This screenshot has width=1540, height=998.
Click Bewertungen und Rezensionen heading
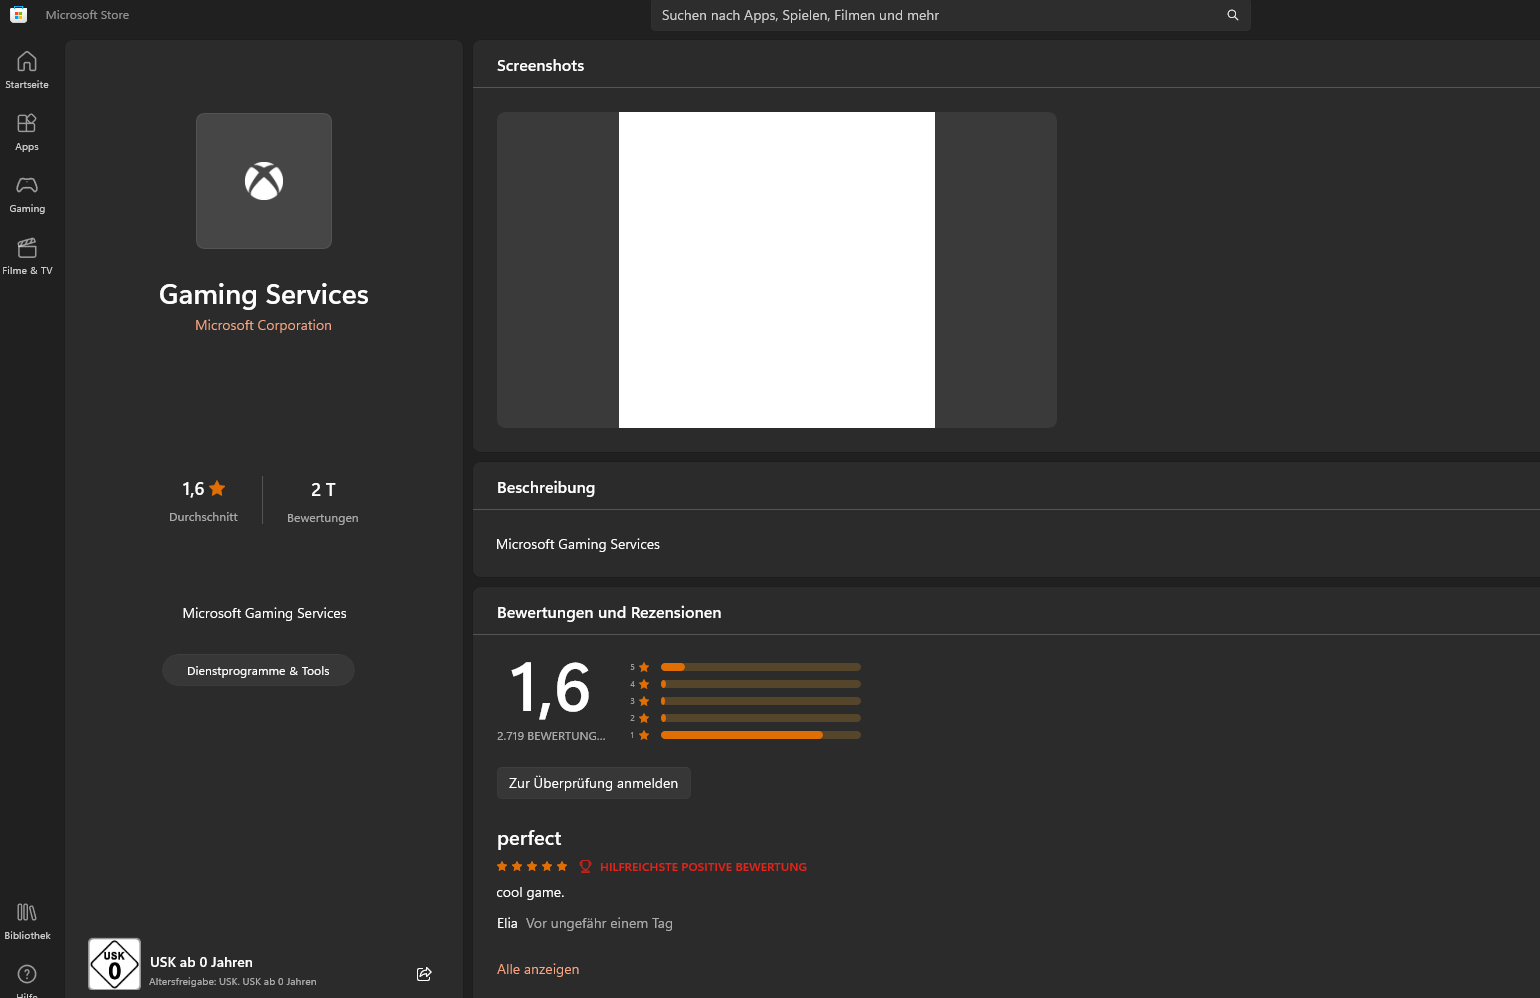coord(609,613)
